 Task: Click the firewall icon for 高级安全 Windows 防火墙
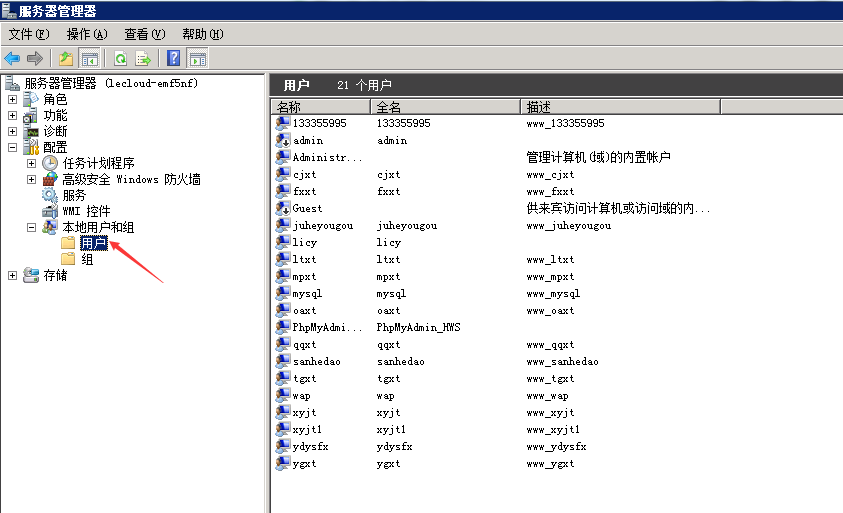(50, 179)
